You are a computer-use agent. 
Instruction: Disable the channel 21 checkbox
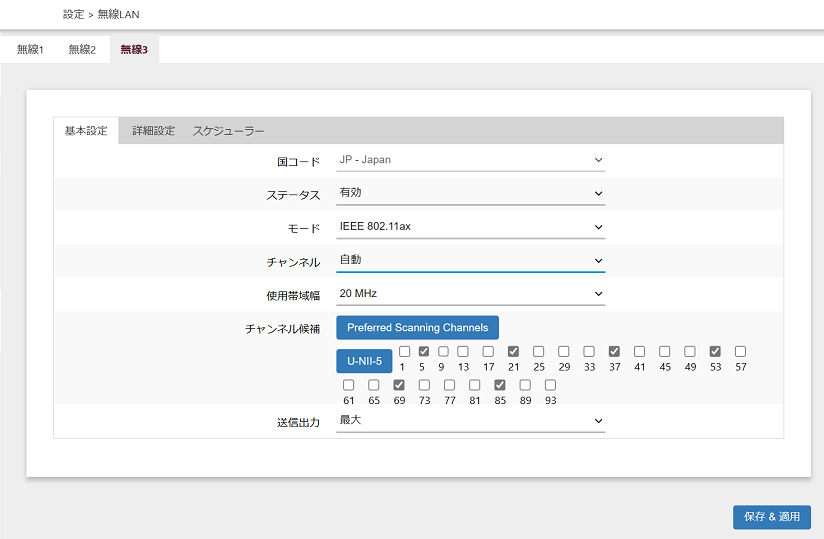pyautogui.click(x=513, y=352)
